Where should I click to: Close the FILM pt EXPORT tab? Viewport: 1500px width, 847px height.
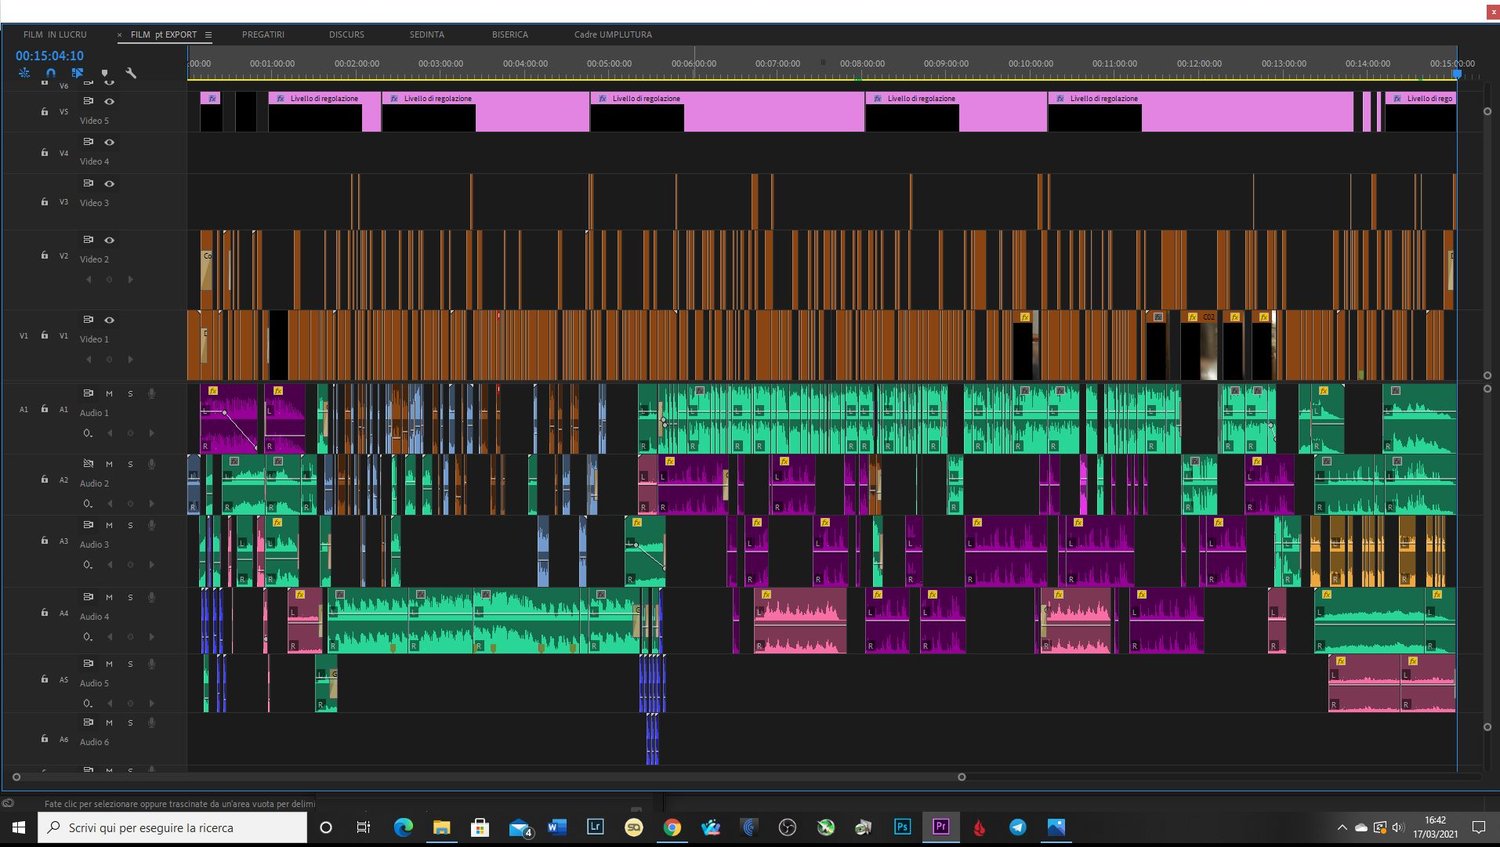(120, 35)
